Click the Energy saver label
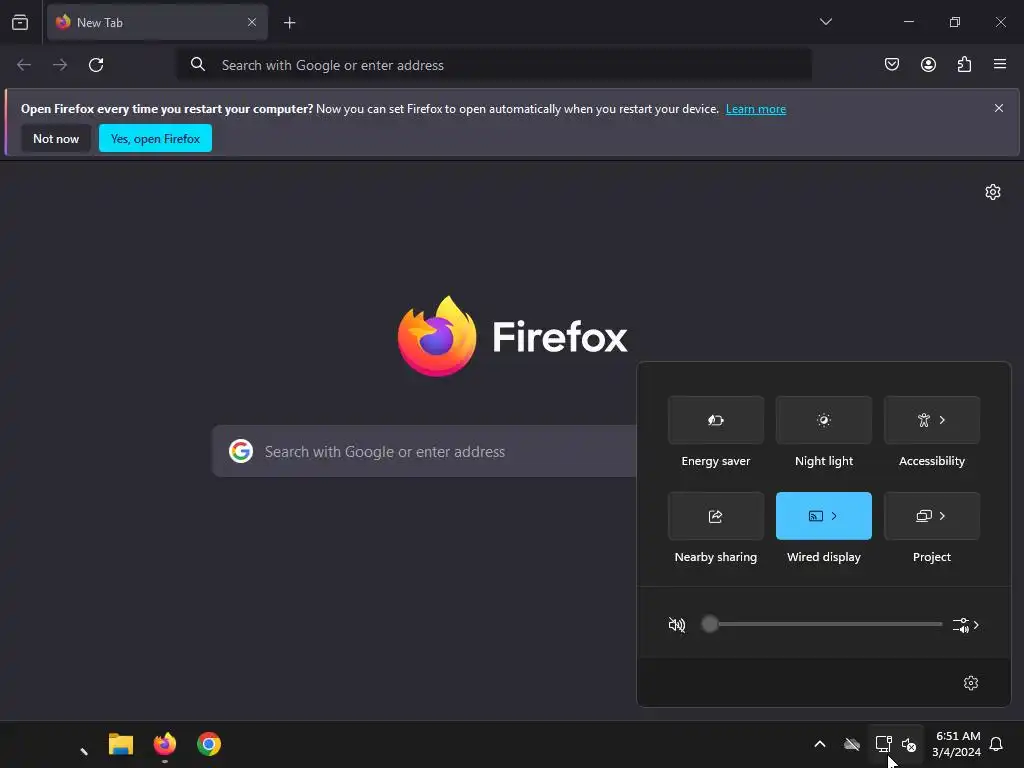The width and height of the screenshot is (1024, 768). click(716, 461)
